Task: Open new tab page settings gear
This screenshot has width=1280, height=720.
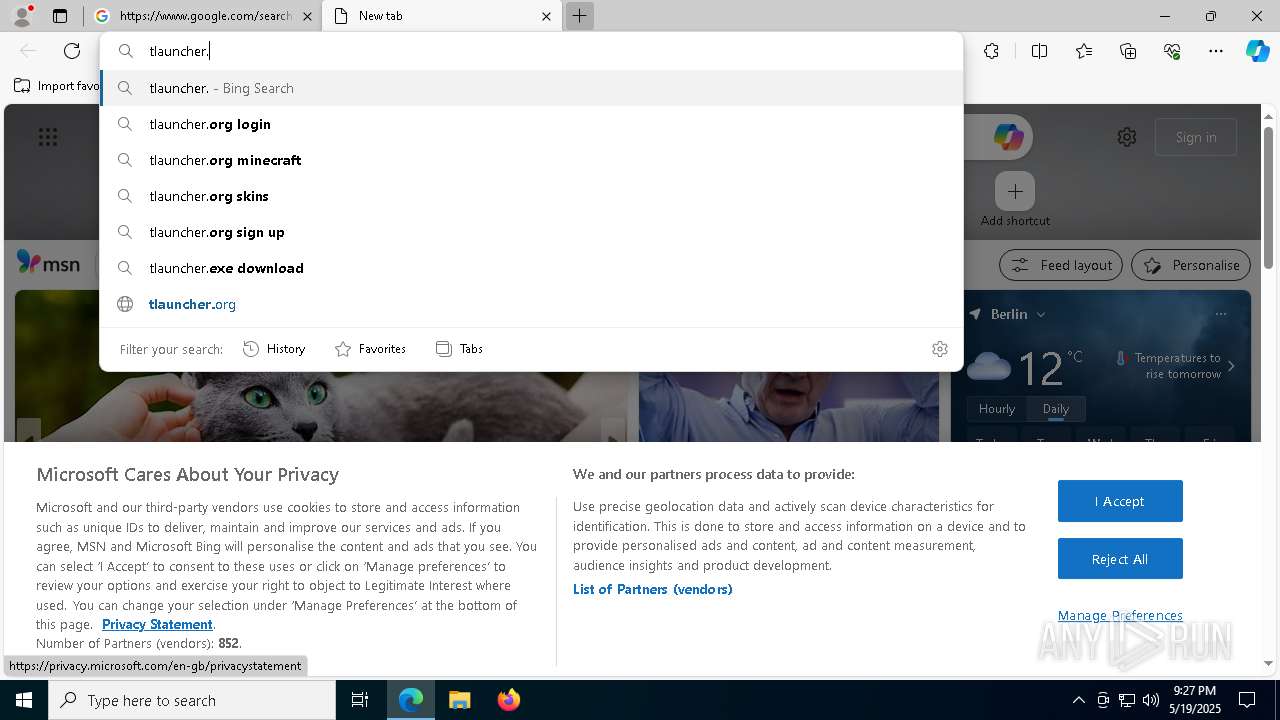Action: (1127, 137)
